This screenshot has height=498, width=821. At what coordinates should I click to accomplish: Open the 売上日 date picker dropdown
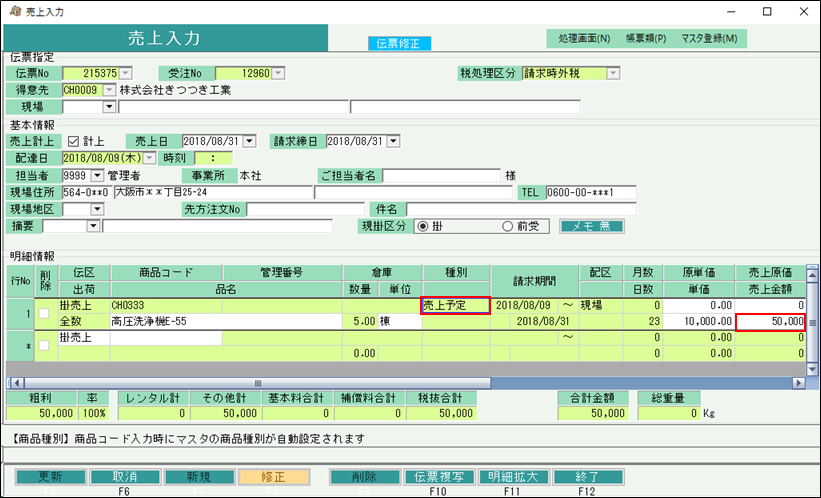point(250,141)
